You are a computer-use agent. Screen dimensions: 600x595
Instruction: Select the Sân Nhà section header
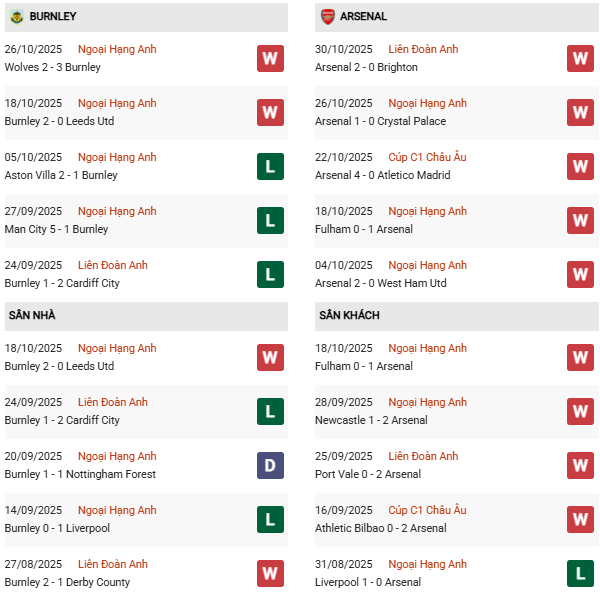32,315
